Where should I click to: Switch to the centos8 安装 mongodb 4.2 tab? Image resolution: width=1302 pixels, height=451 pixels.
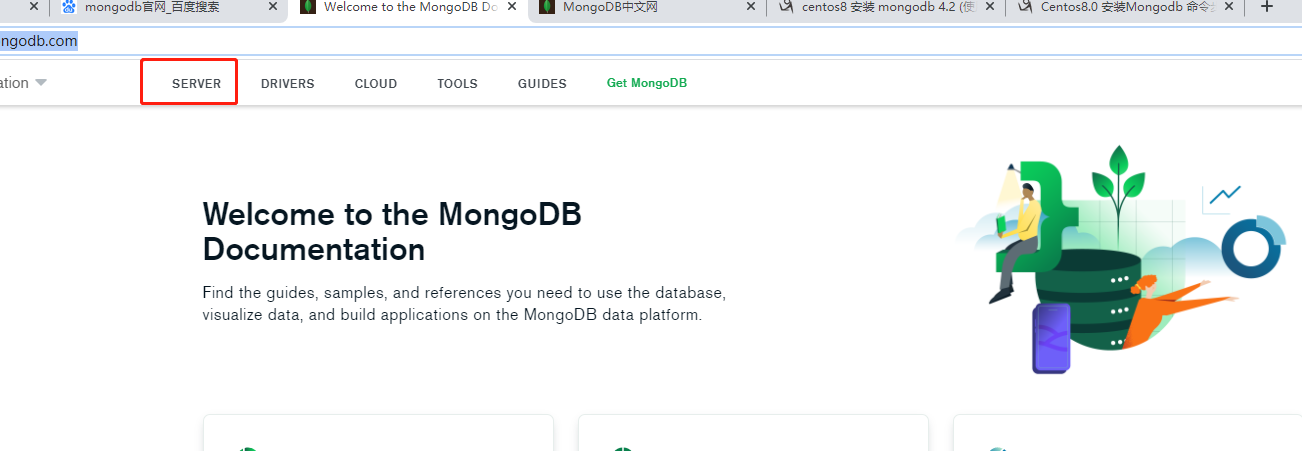888,7
